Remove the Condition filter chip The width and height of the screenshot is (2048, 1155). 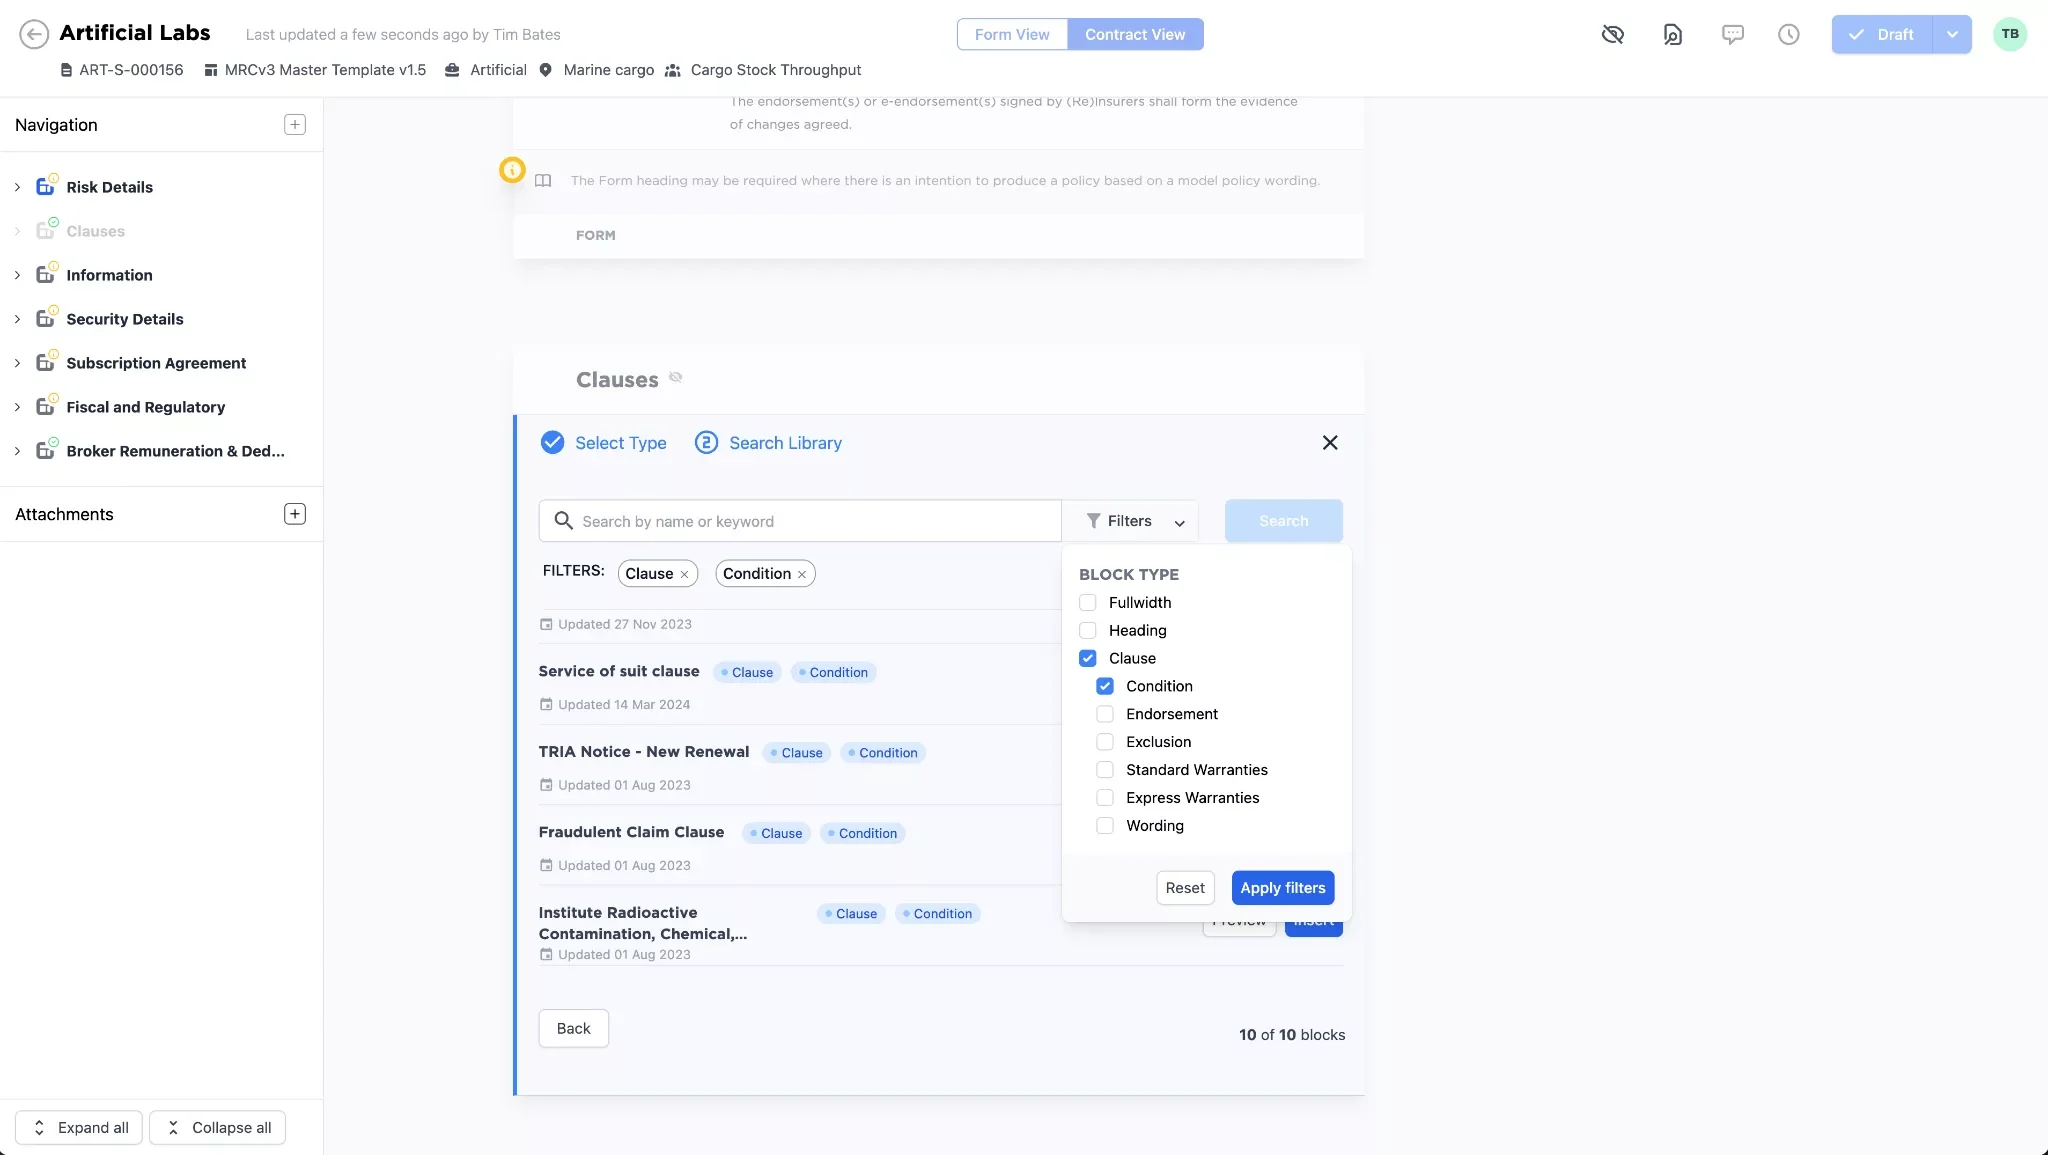tap(802, 574)
